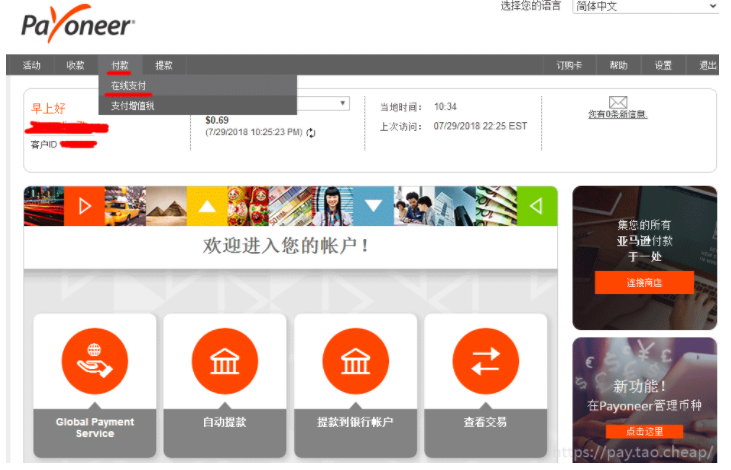
Task: Click the last visit time 07/29/2018 22:25 EST
Action: click(x=480, y=126)
